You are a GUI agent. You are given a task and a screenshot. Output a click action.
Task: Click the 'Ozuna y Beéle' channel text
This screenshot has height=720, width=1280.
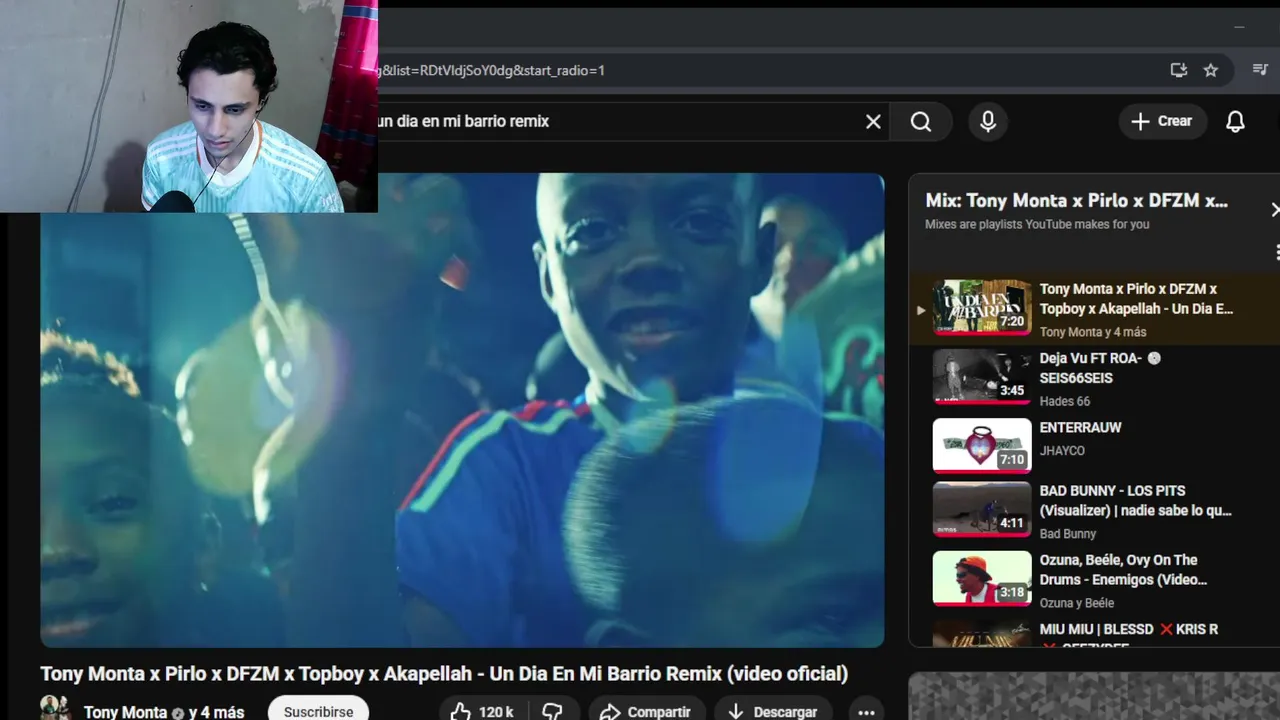(1076, 603)
